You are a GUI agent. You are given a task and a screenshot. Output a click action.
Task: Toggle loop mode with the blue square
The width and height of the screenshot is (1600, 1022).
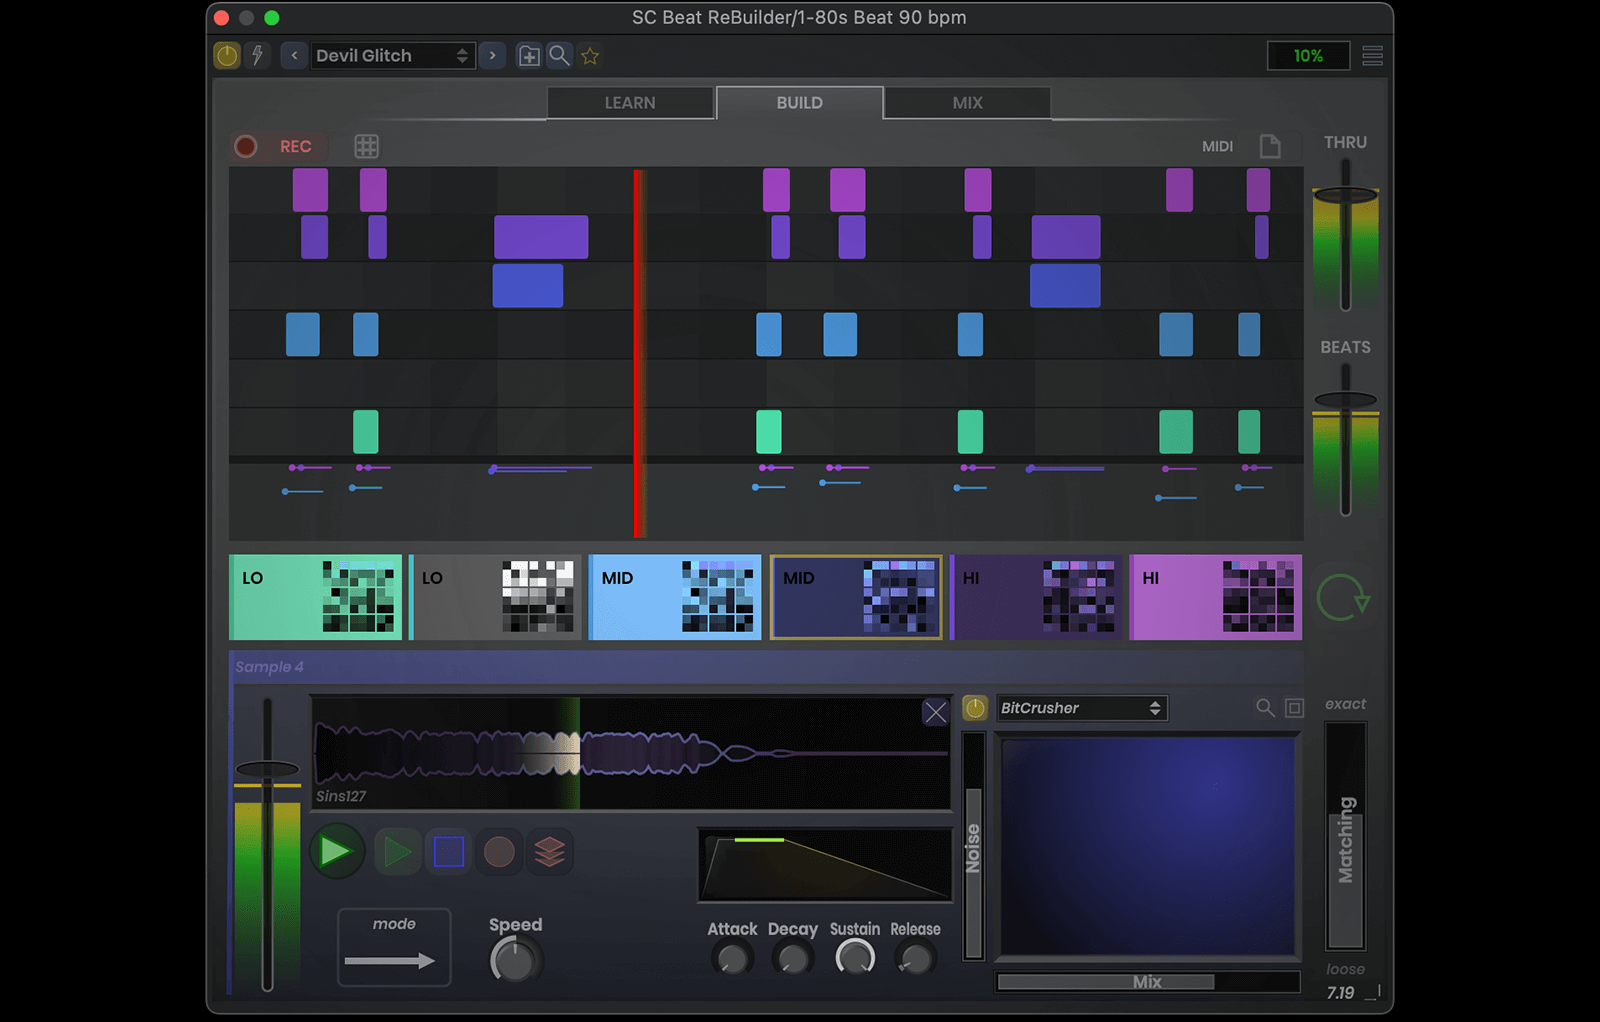point(448,852)
